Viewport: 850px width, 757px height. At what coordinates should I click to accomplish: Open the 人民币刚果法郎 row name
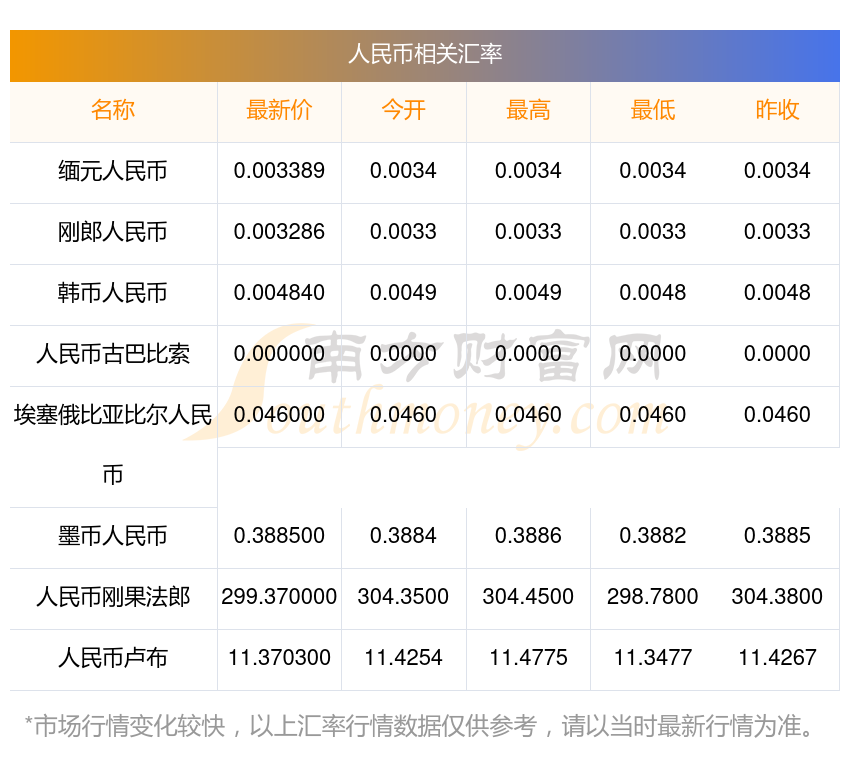tap(113, 598)
